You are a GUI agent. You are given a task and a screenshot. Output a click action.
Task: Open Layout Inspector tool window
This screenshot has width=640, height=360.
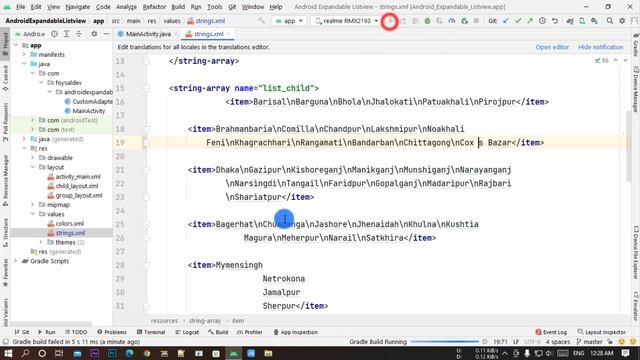(x=602, y=332)
